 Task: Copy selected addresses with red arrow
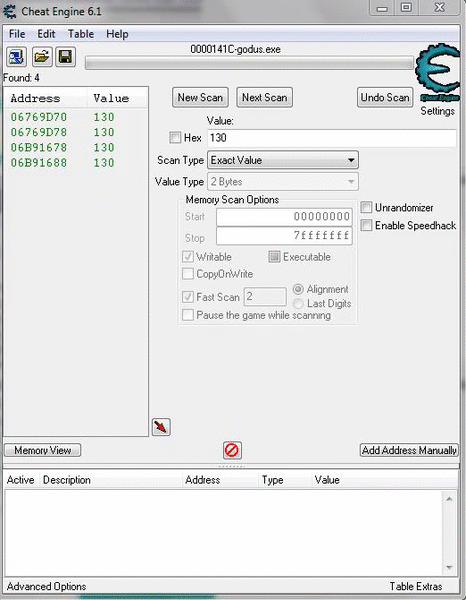pyautogui.click(x=161, y=427)
